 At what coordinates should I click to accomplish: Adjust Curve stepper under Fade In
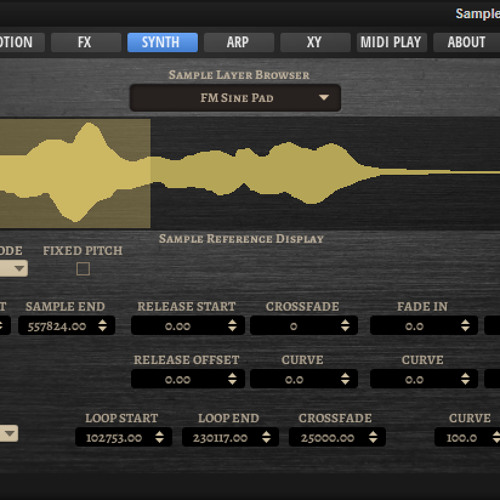[x=465, y=379]
